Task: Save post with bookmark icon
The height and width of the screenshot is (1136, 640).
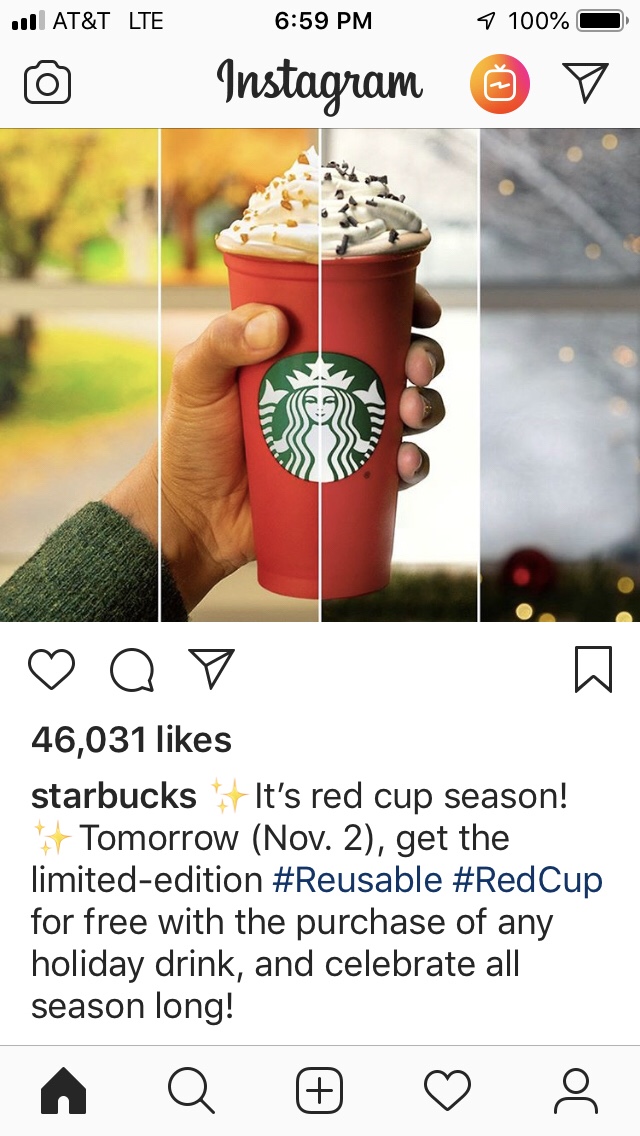Action: [x=594, y=669]
